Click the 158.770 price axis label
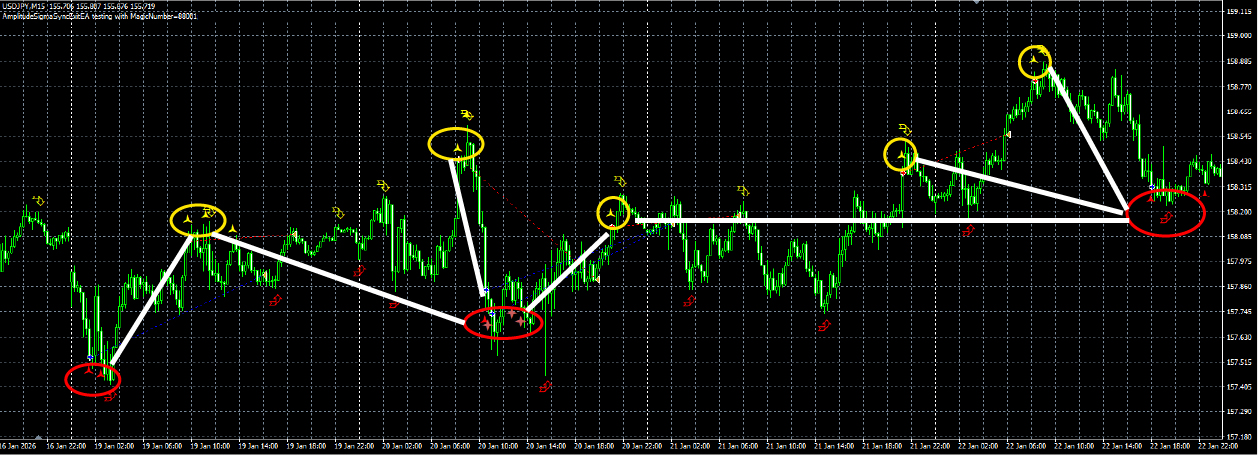 coord(1239,85)
